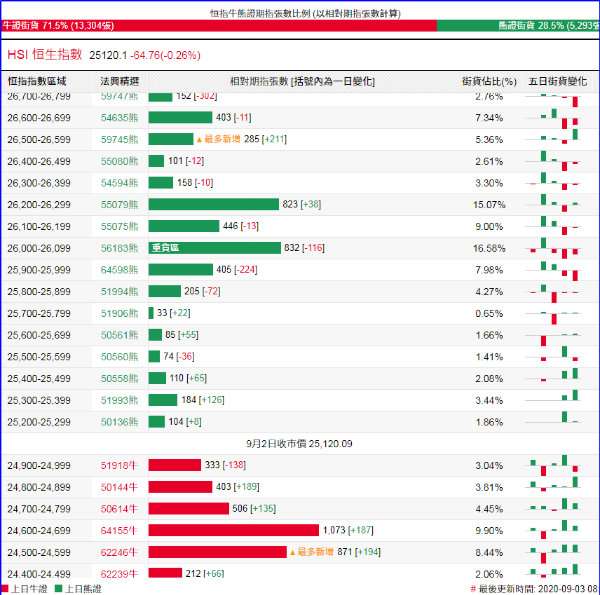Click the 24,800-24,899 range cell
The height and width of the screenshot is (595, 600).
(39, 487)
